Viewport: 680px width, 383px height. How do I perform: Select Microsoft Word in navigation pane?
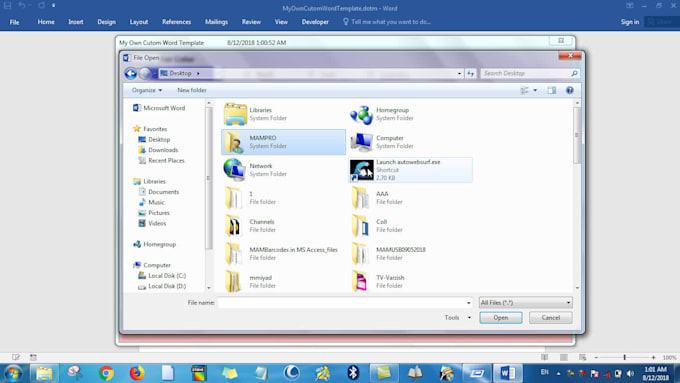(159, 108)
